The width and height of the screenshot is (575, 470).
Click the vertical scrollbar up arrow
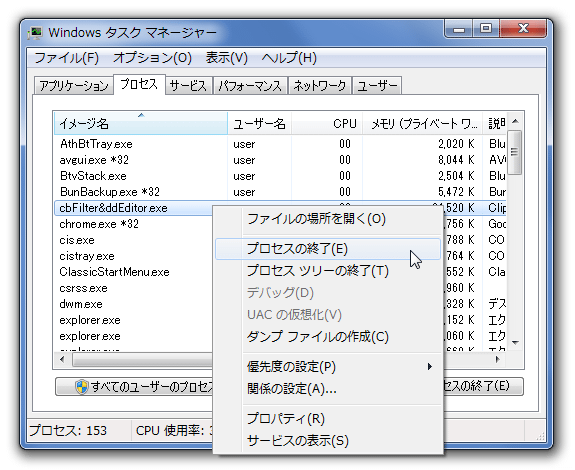[x=515, y=121]
